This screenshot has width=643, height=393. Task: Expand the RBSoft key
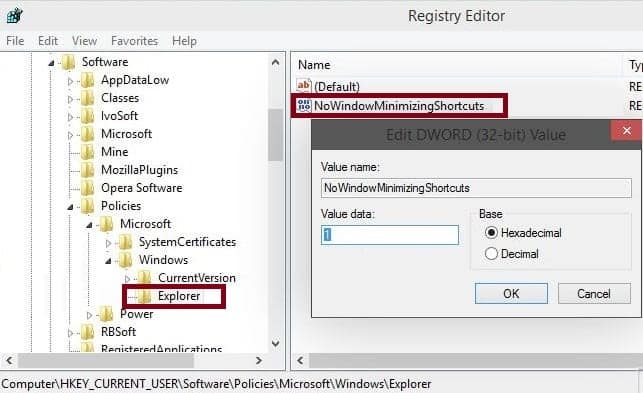pyautogui.click(x=70, y=333)
